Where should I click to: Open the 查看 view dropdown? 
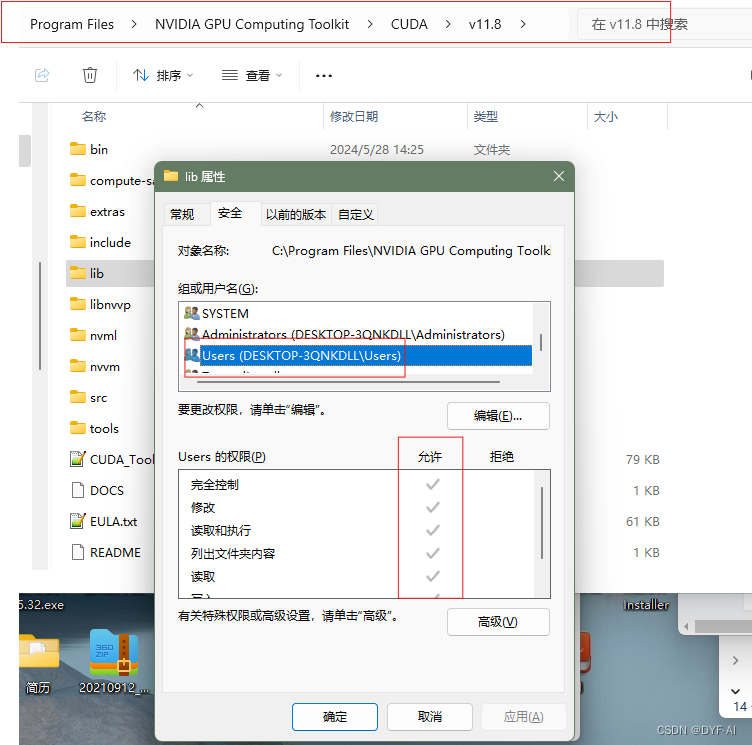(x=252, y=75)
